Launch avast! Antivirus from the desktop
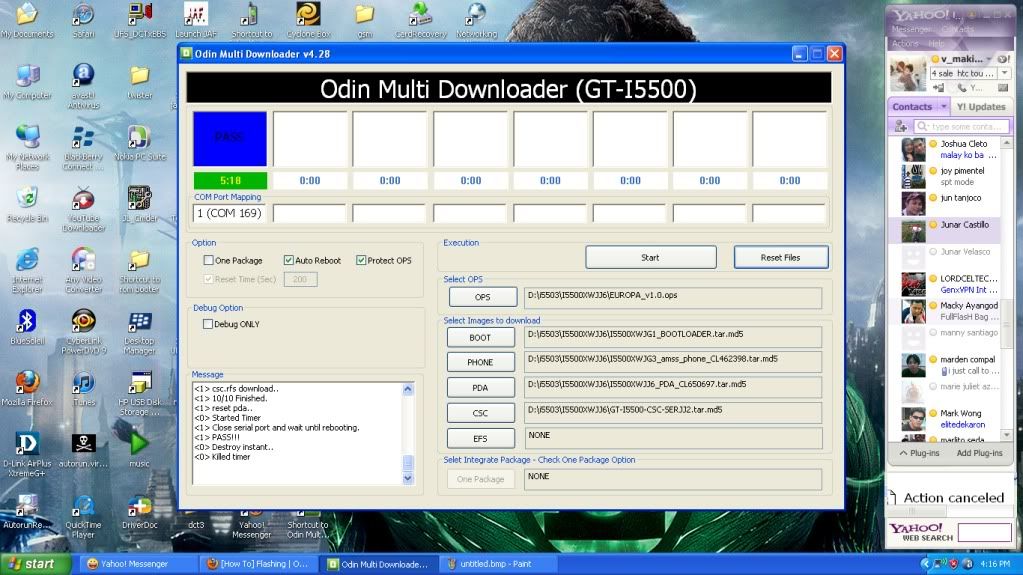Image resolution: width=1023 pixels, height=575 pixels. click(84, 85)
